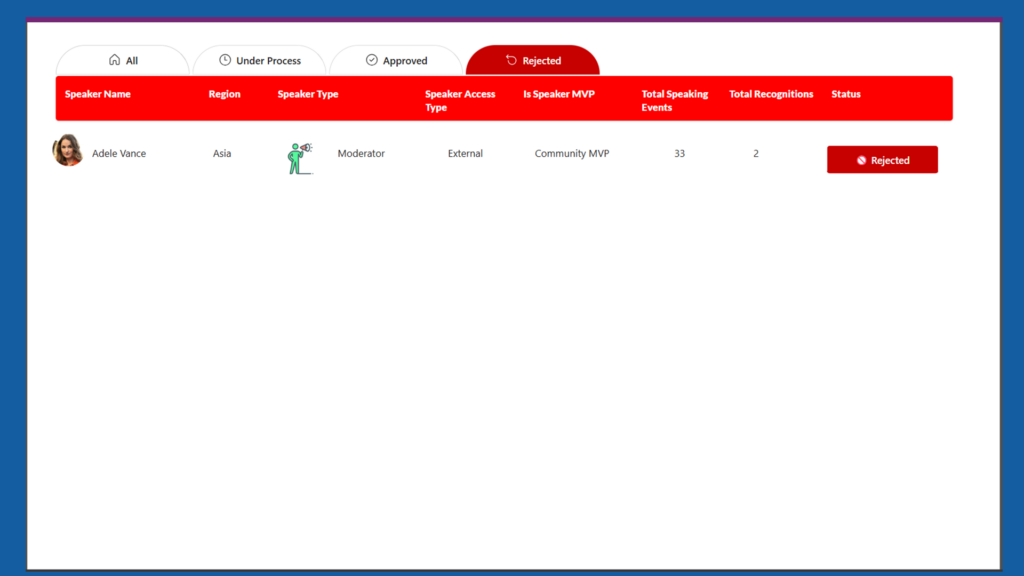Viewport: 1024px width, 576px height.
Task: Click the prohibited icon inside the Rejected status badge
Action: (861, 160)
